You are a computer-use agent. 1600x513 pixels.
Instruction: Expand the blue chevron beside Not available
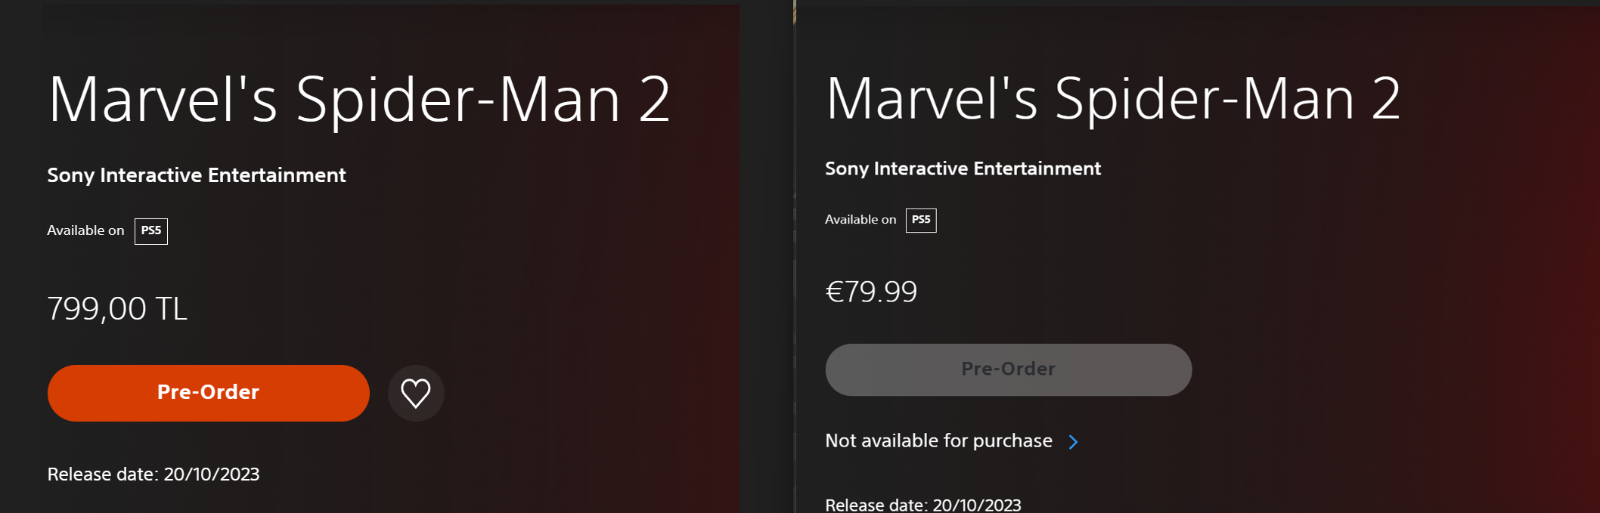1073,442
